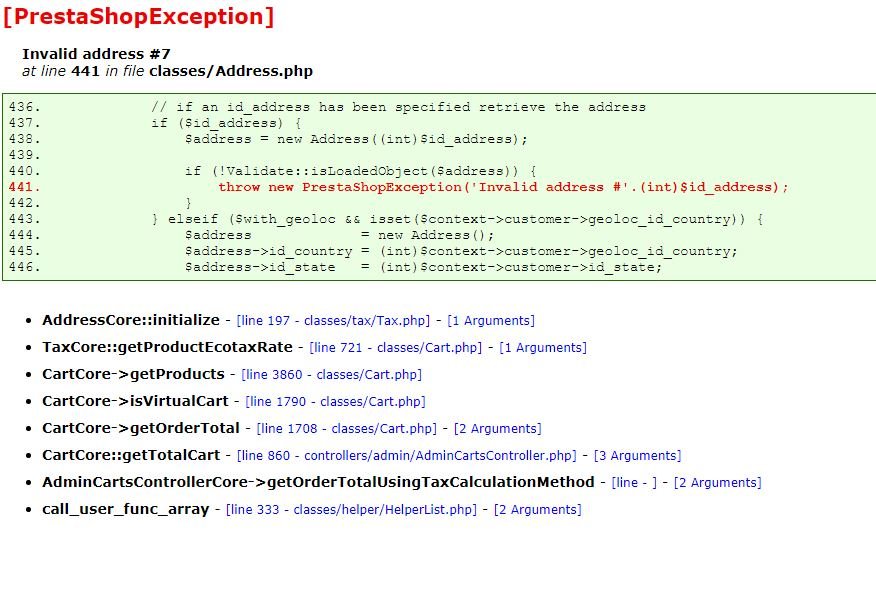Open the line 333 HelperList.php link

point(351,509)
